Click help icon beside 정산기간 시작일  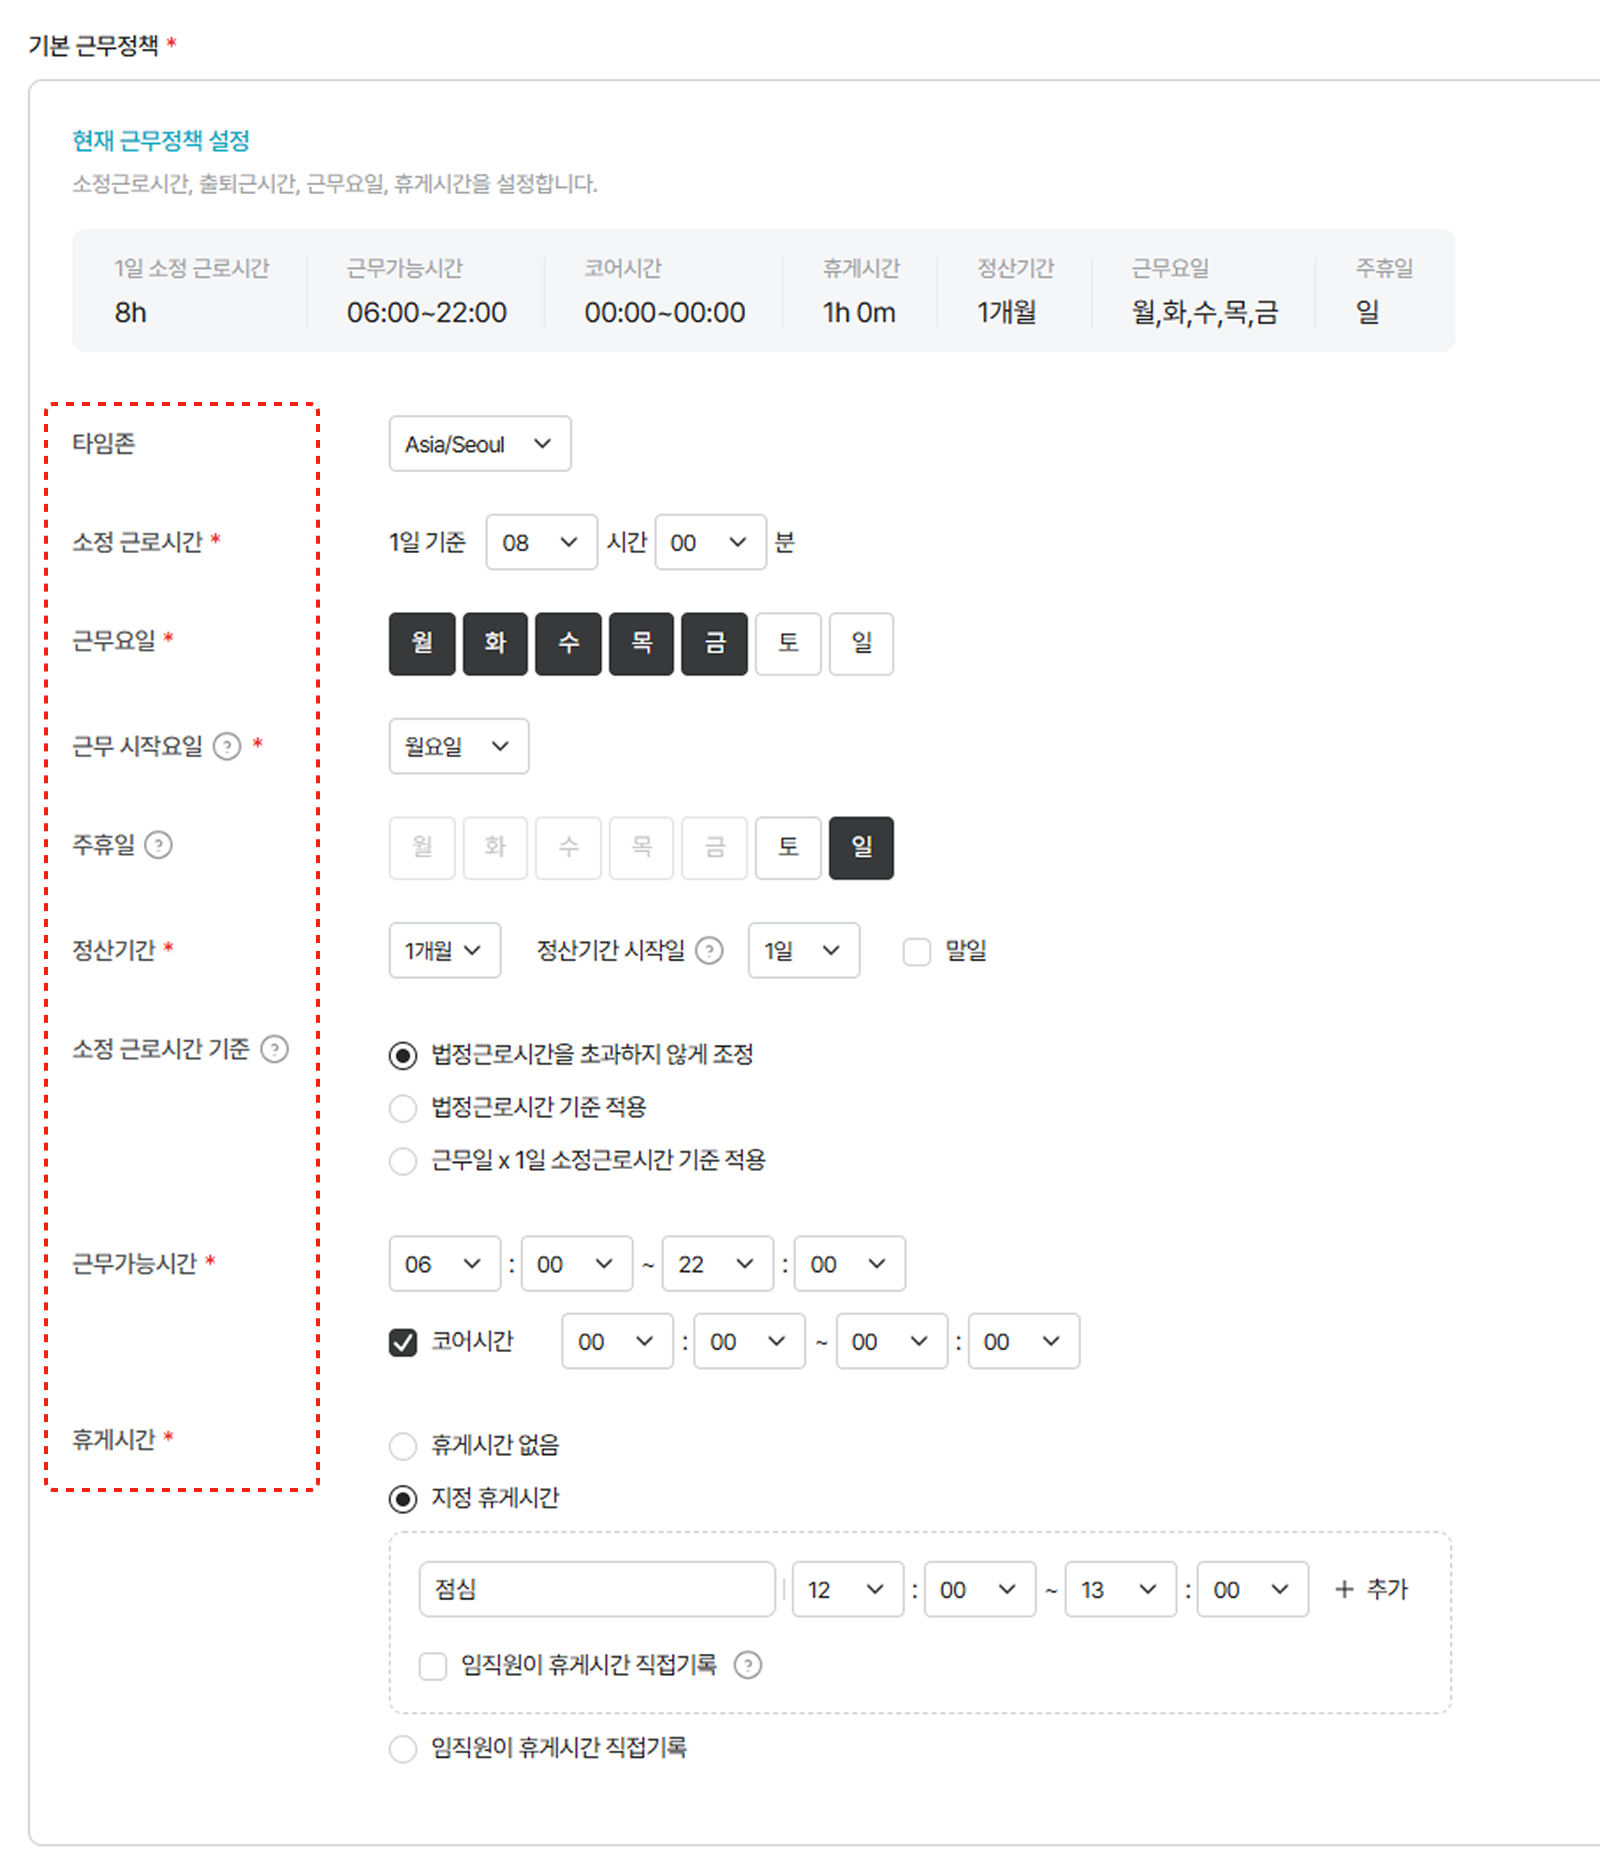(709, 950)
